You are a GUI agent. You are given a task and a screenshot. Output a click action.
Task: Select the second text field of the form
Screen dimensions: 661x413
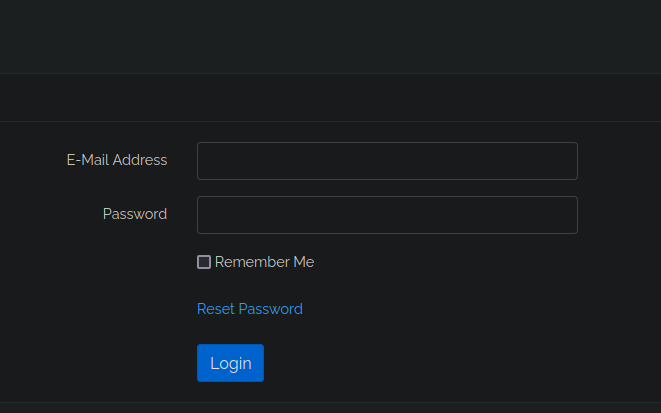pyautogui.click(x=387, y=215)
